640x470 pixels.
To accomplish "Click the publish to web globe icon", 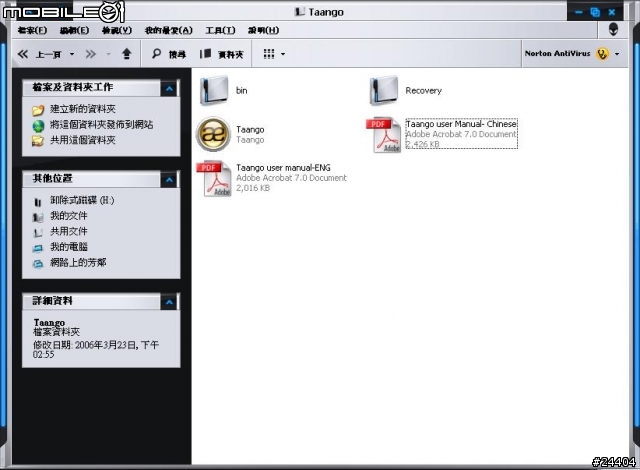I will [38, 126].
